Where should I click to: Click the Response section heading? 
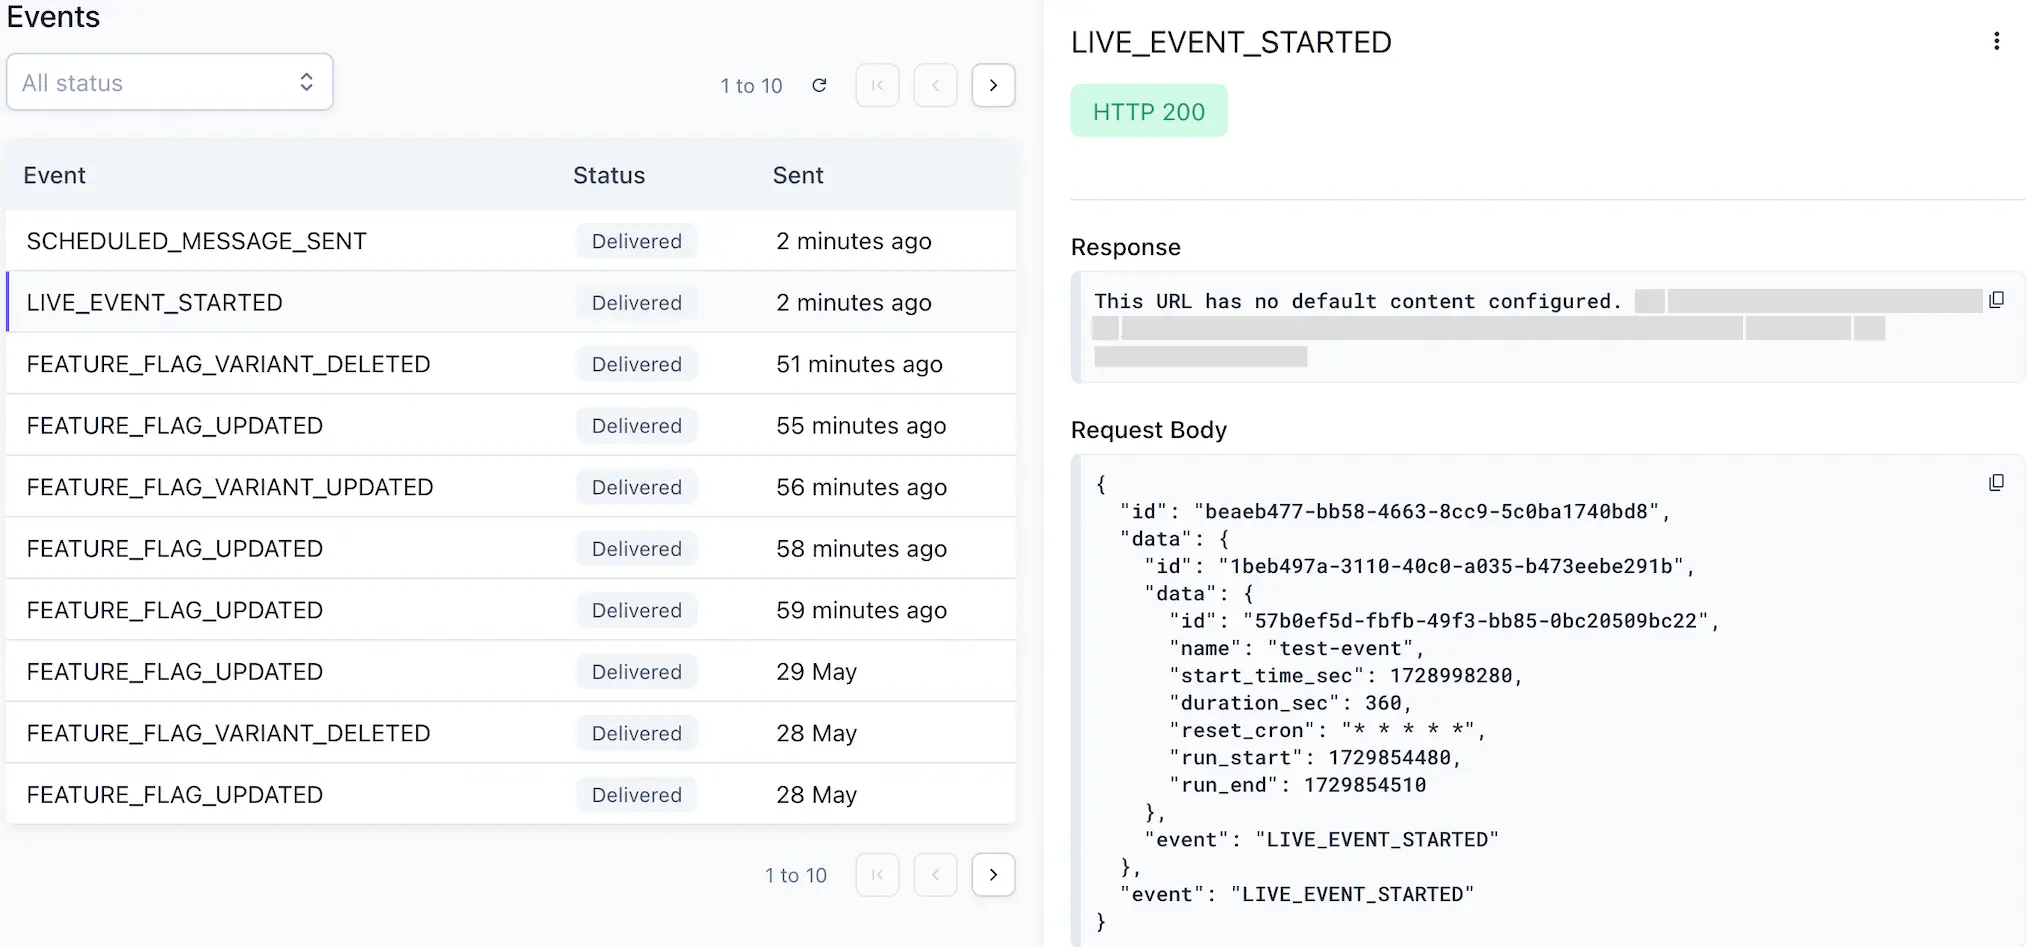coord(1126,247)
